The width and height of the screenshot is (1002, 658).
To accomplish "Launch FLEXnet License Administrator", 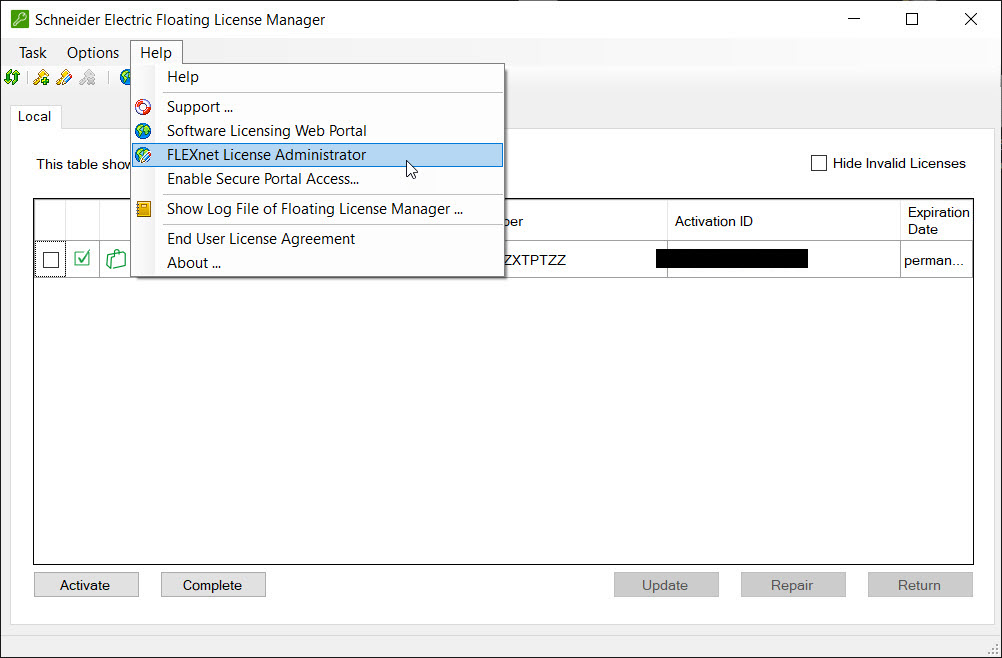I will click(x=318, y=155).
